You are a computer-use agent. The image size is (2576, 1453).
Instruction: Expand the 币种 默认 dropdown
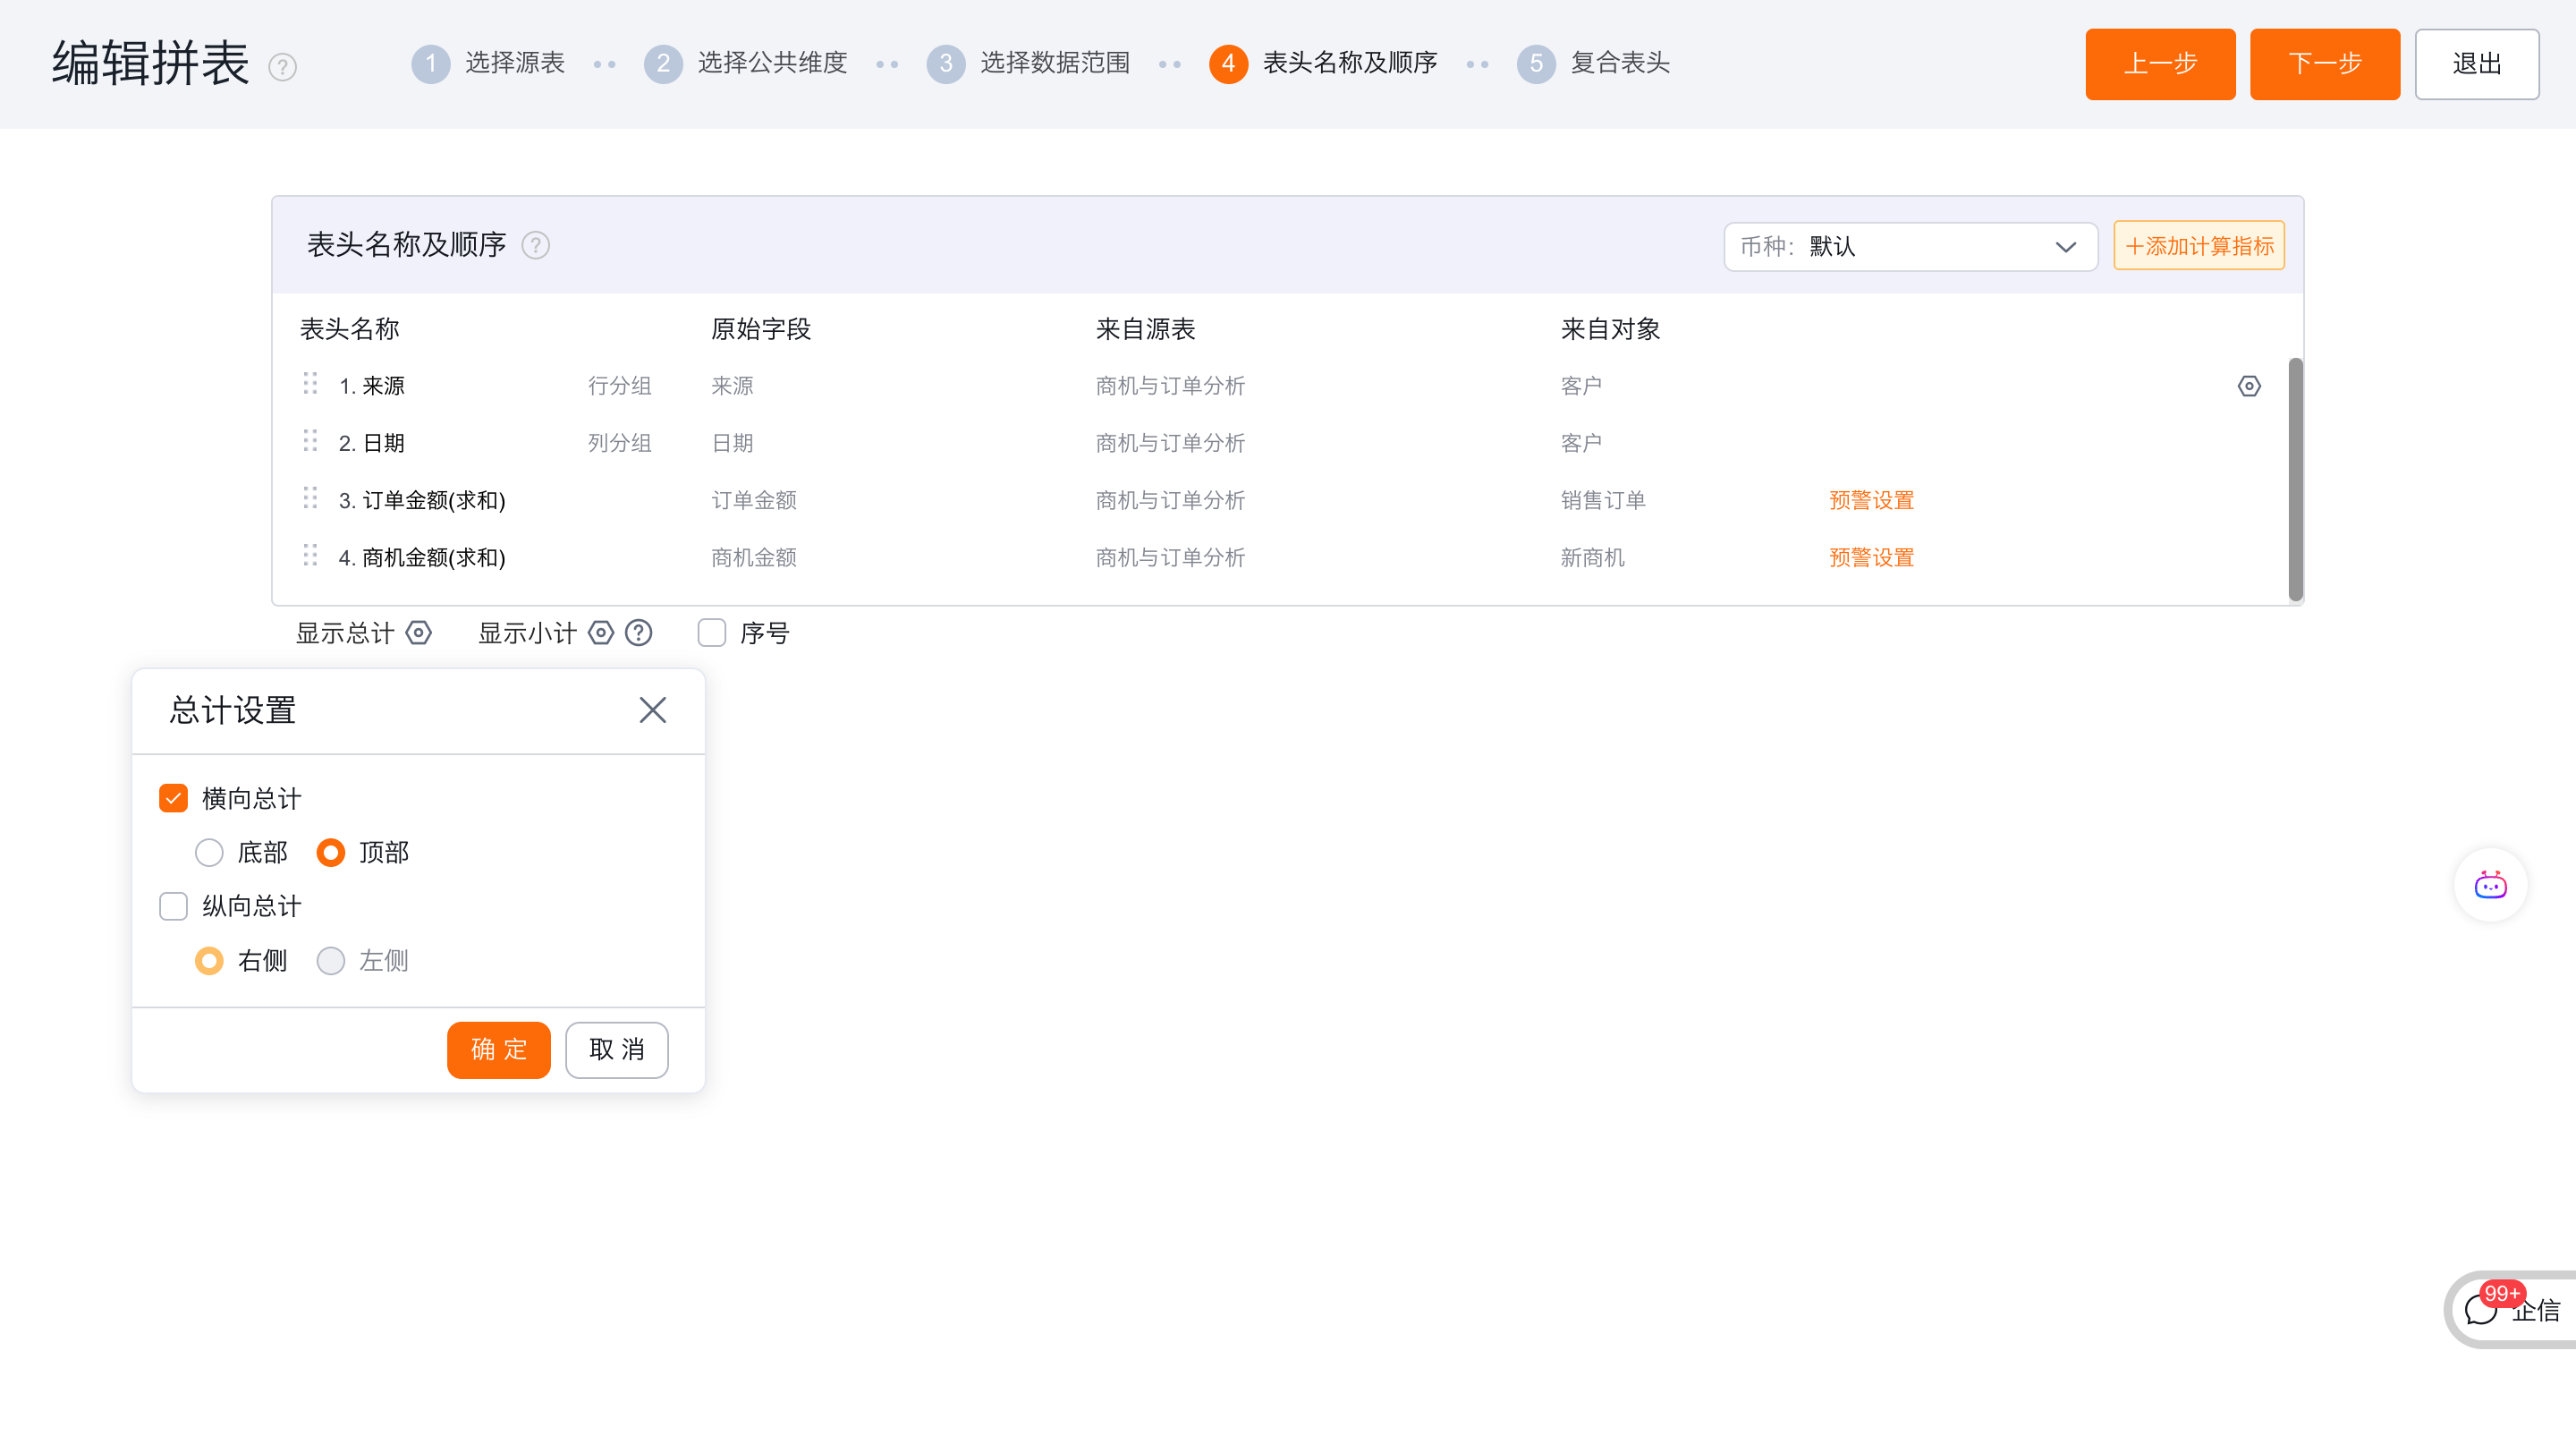(1910, 247)
